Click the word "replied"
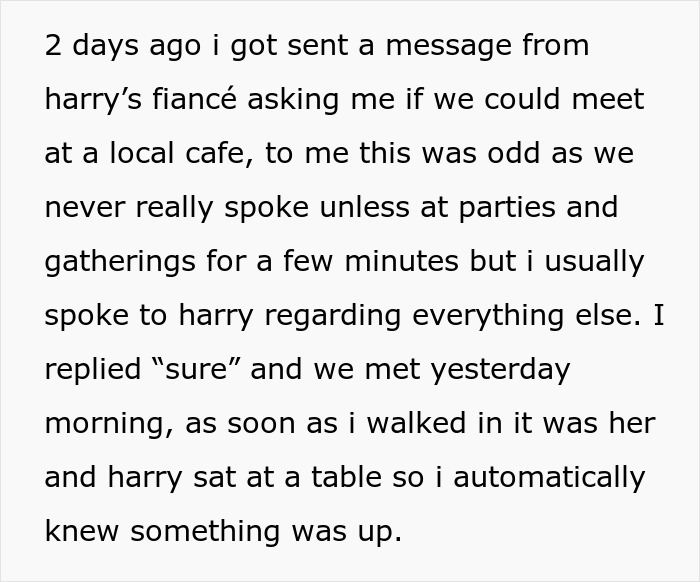 (x=92, y=369)
